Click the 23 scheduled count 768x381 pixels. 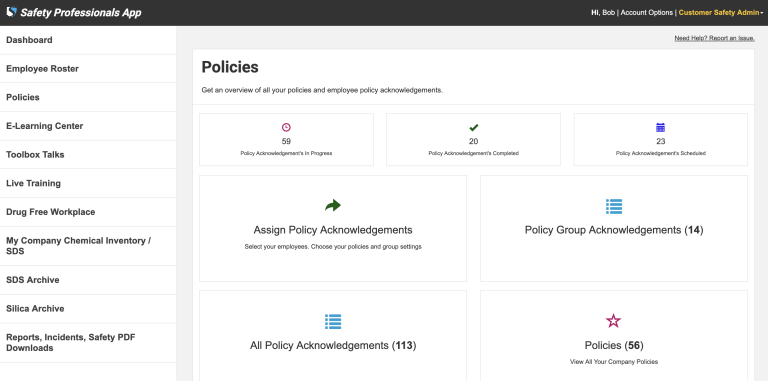[x=661, y=142]
